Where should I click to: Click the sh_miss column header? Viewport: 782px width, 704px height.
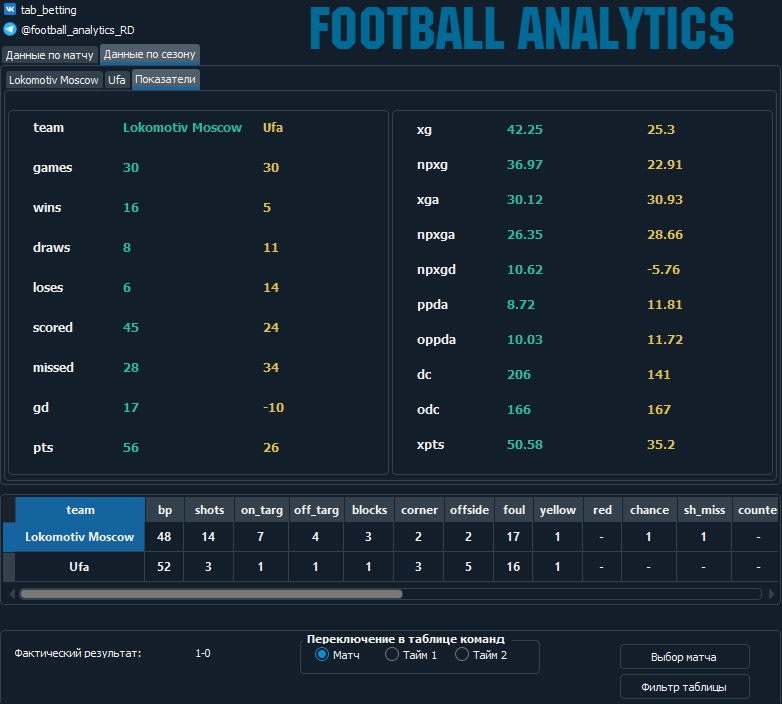coord(704,510)
